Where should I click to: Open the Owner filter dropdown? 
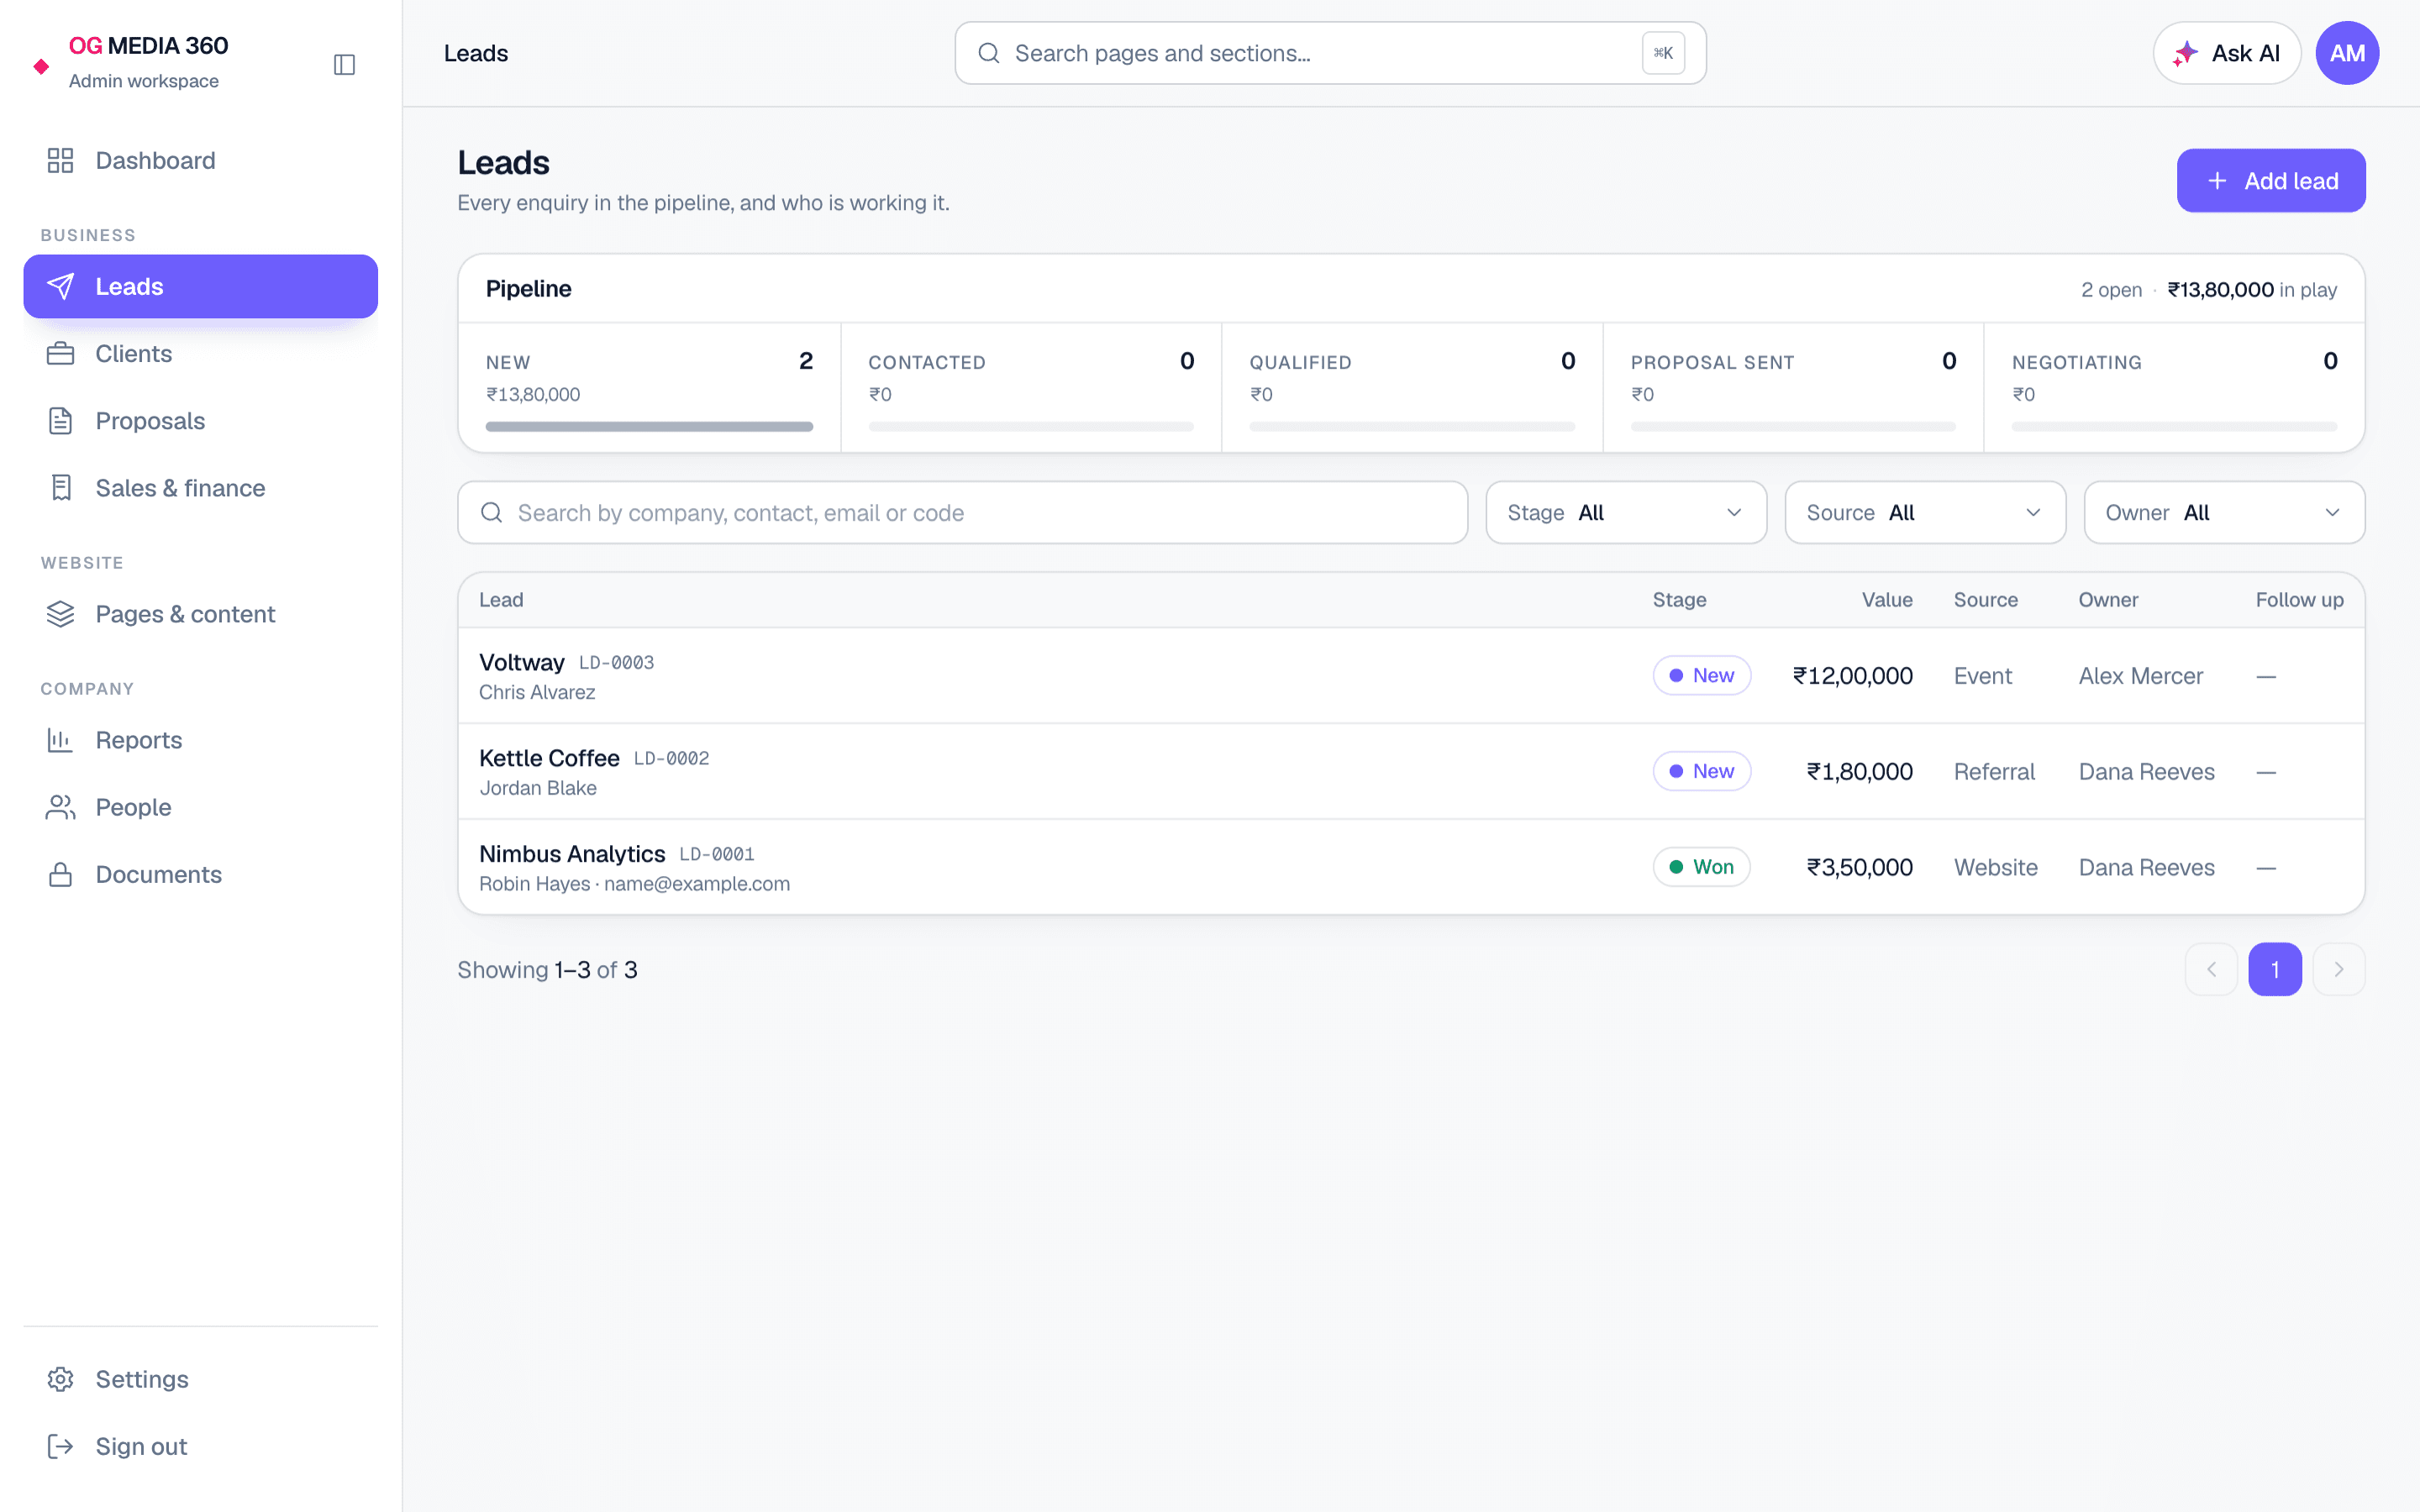coord(2224,513)
